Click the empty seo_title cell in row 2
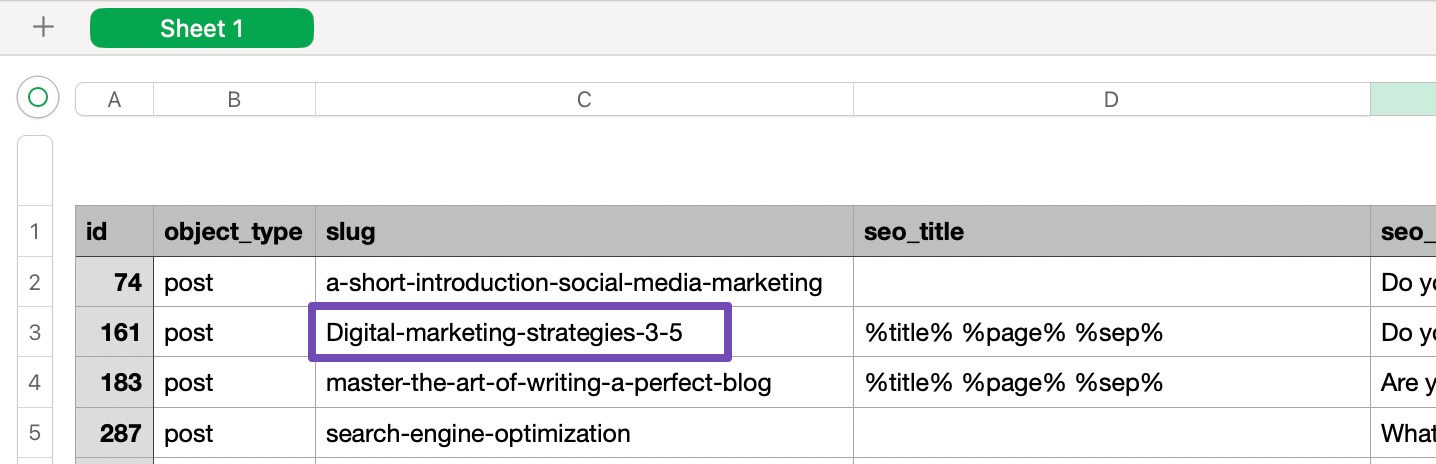1436x464 pixels. click(x=1110, y=283)
